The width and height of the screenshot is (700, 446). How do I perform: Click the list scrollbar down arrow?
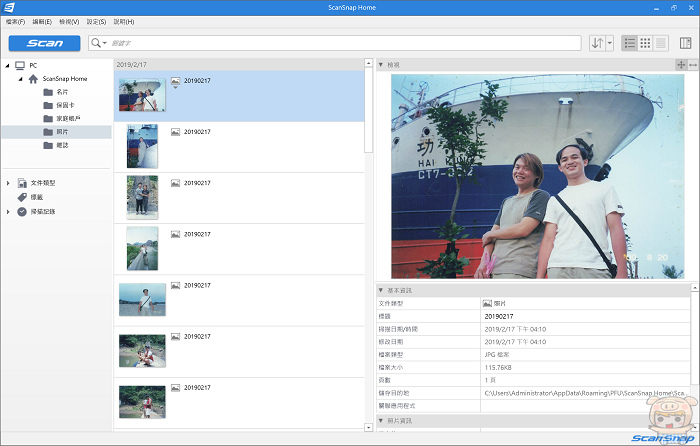point(368,427)
